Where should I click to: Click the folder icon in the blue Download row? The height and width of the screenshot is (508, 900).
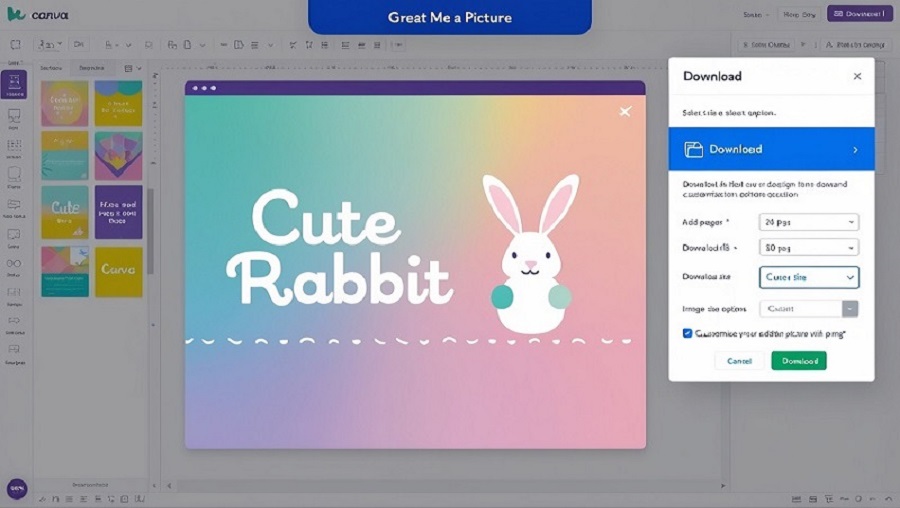point(693,149)
